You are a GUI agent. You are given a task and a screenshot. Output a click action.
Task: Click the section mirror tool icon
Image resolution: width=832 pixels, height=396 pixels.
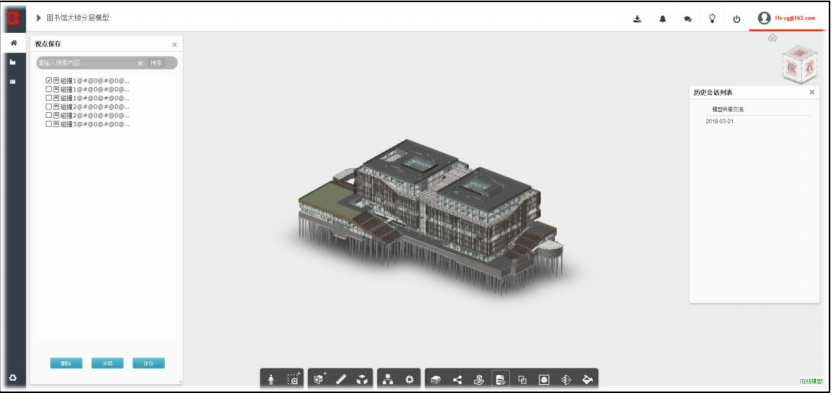coord(566,380)
